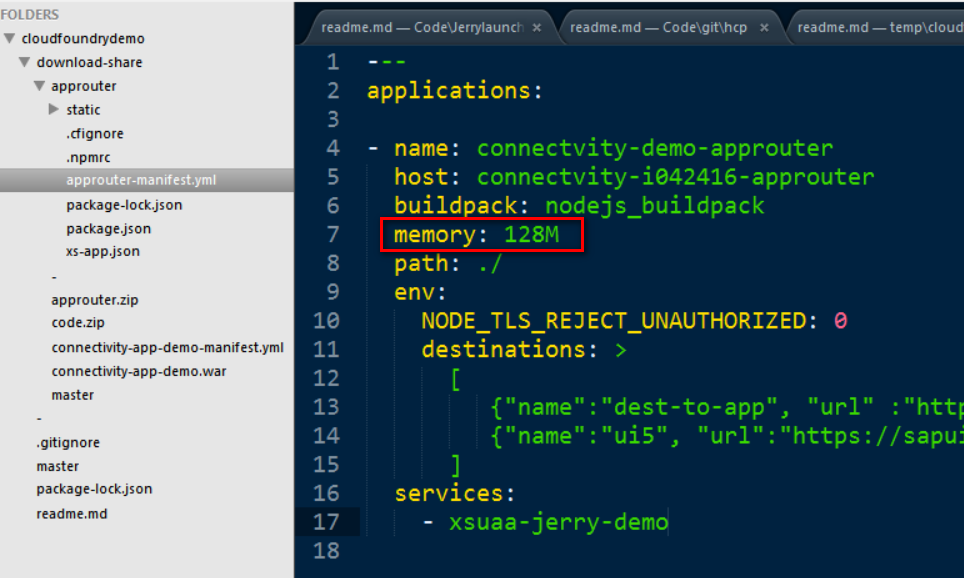
Task: Select the approuter folder name
Action: tap(84, 86)
